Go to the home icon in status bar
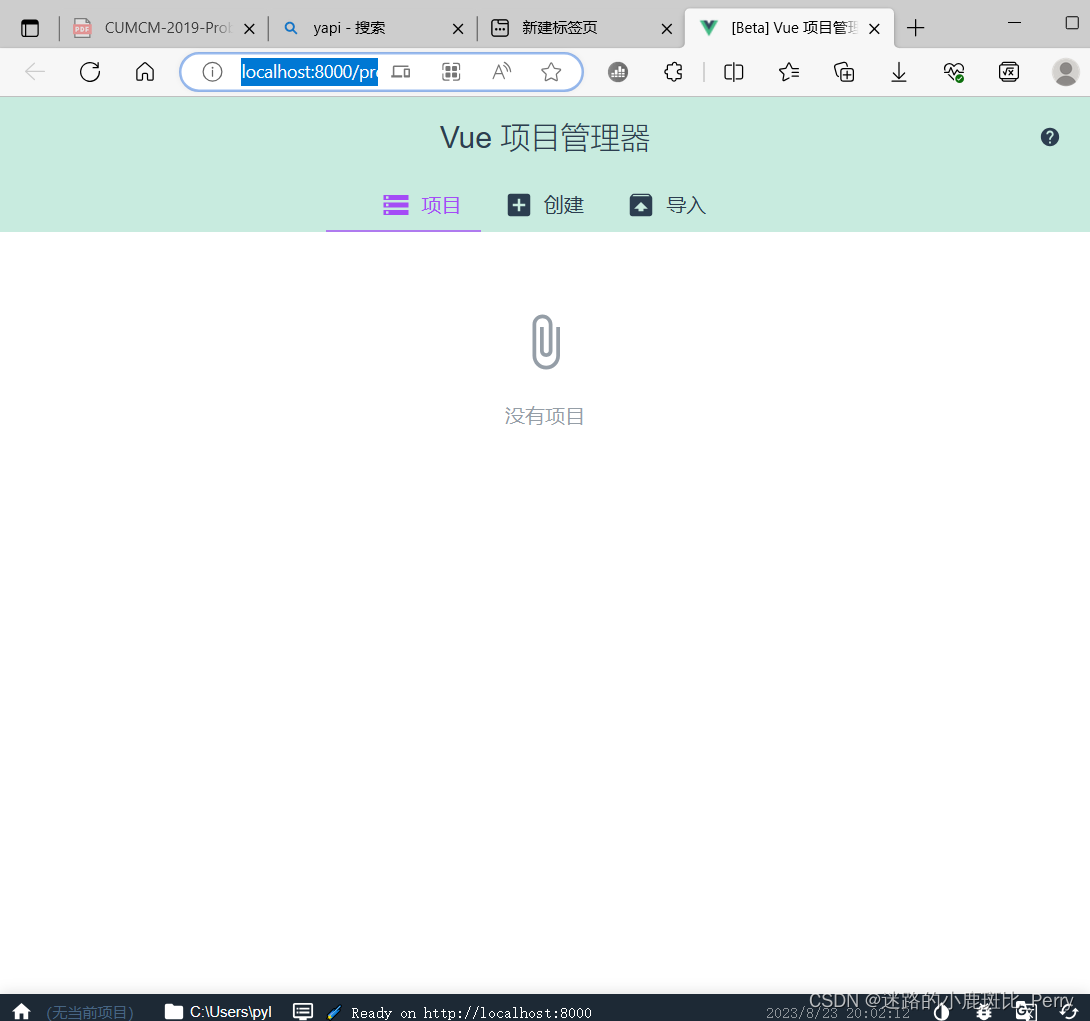 click(22, 1011)
